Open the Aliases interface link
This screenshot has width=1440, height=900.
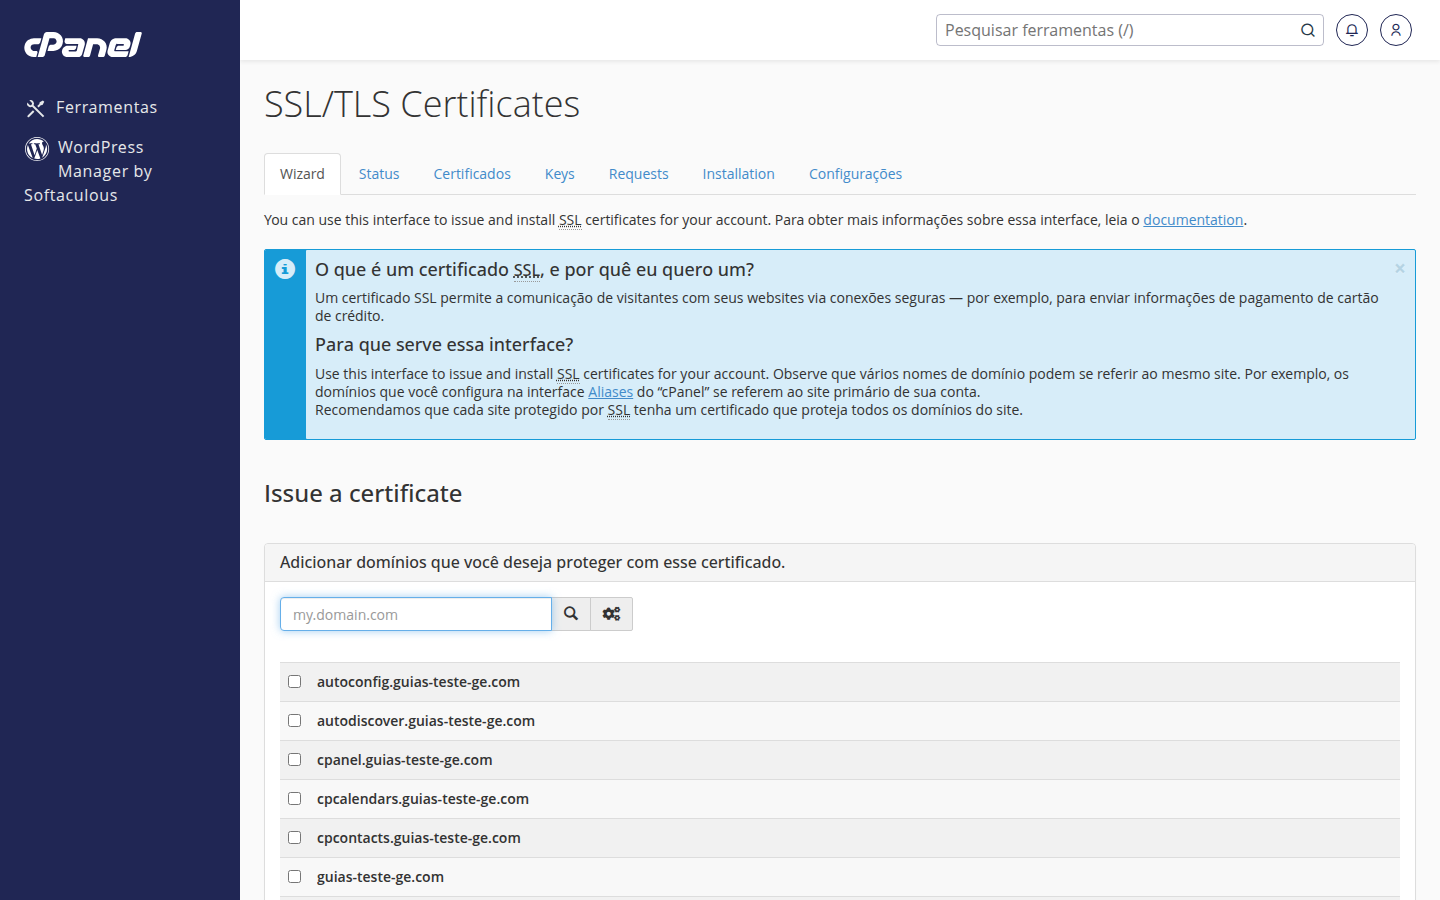(610, 392)
